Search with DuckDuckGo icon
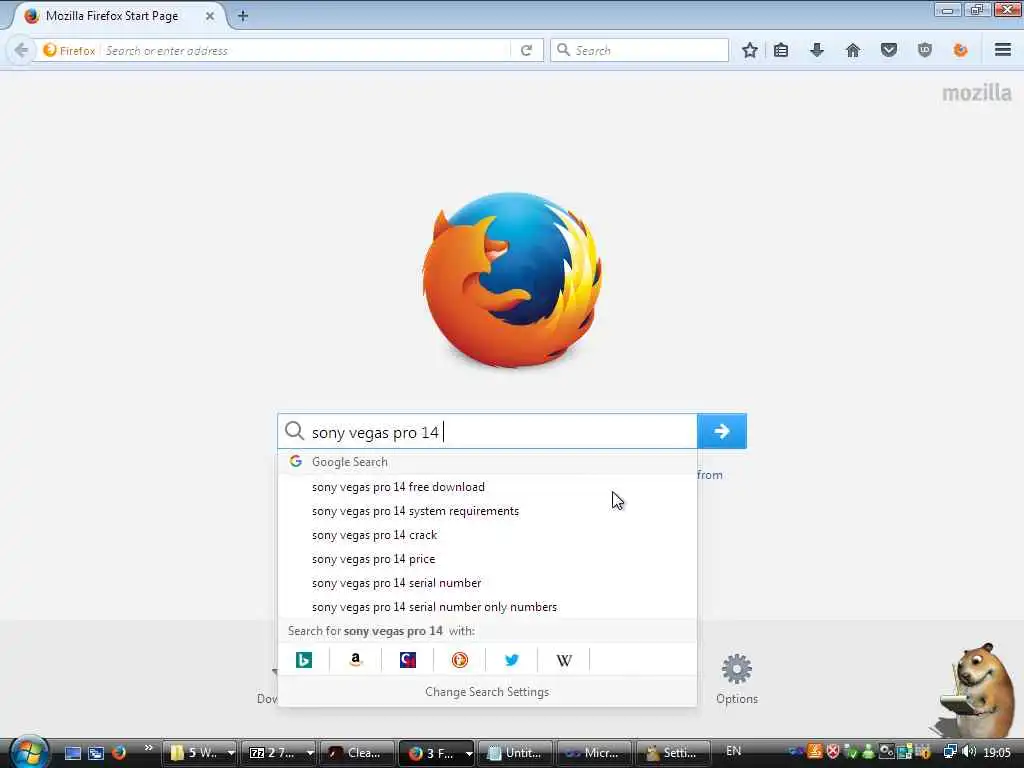This screenshot has width=1024, height=768. tap(460, 660)
